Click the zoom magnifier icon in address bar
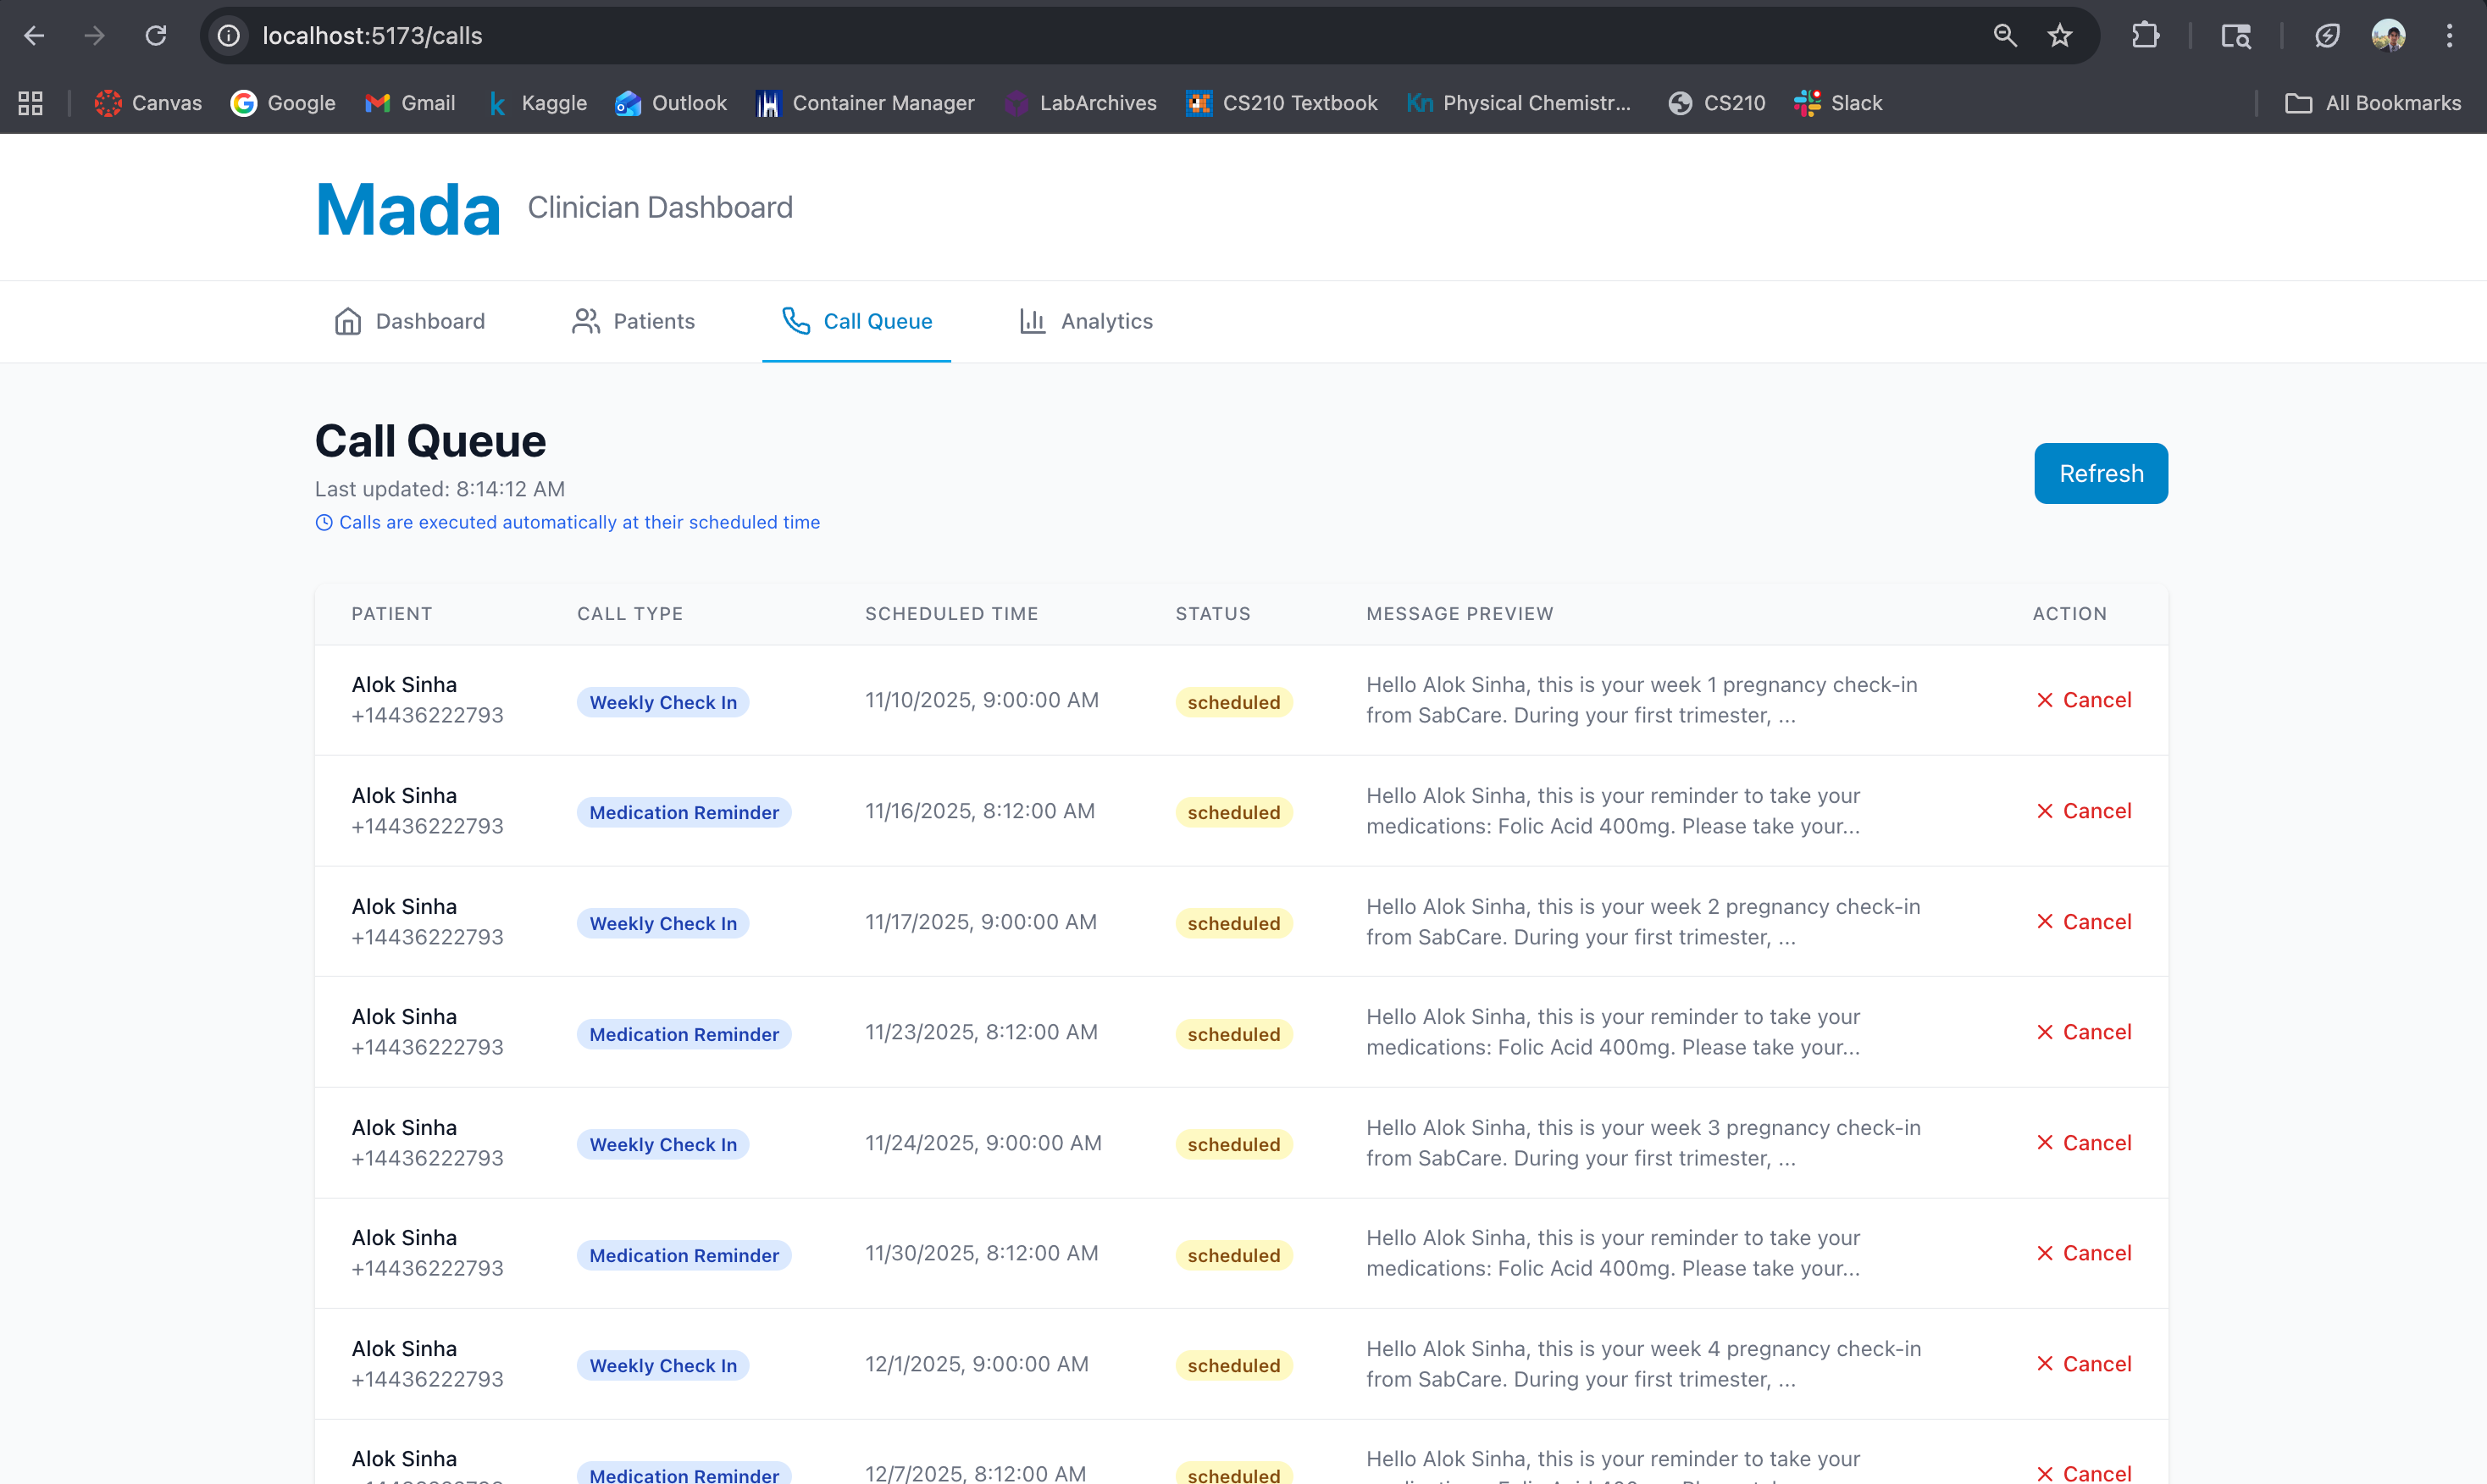Viewport: 2487px width, 1484px height. [x=2004, y=36]
